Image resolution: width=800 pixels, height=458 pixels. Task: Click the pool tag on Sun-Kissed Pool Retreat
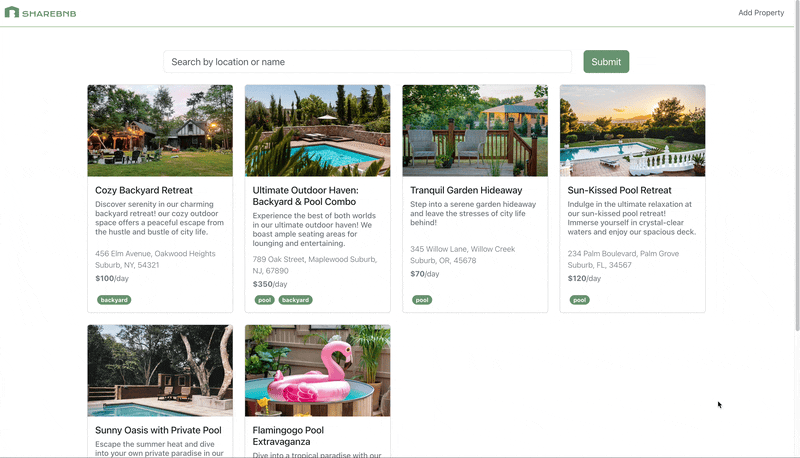click(579, 300)
